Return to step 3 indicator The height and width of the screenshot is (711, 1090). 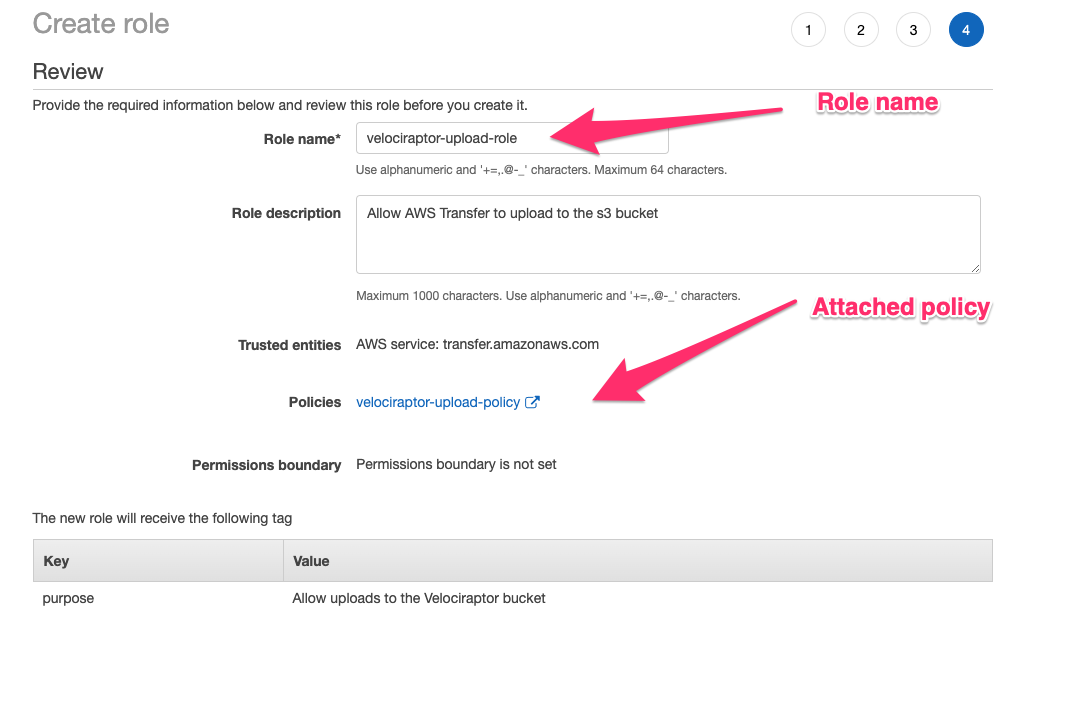point(913,30)
